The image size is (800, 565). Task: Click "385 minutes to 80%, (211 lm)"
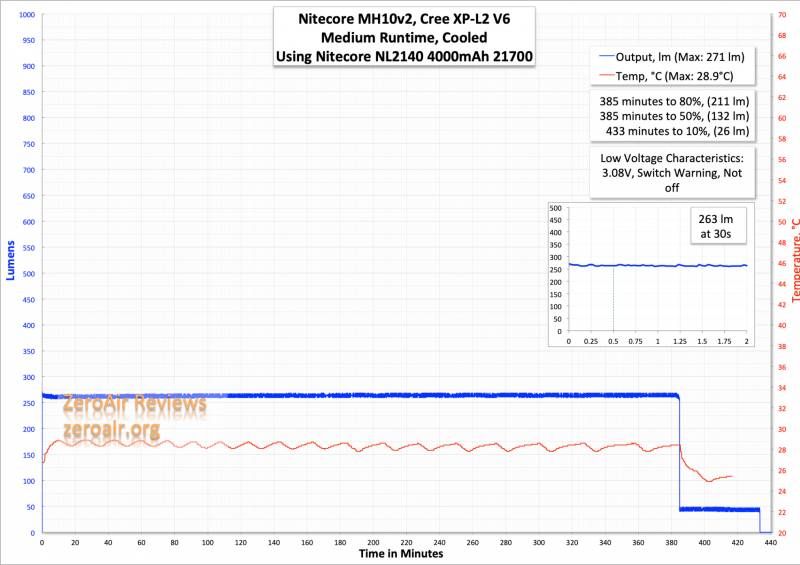click(x=674, y=102)
